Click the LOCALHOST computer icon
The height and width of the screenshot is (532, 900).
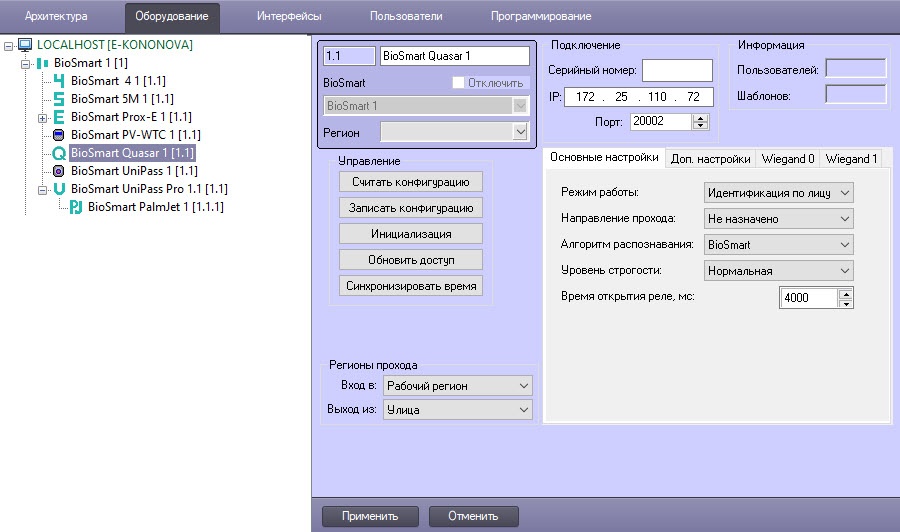(25, 45)
